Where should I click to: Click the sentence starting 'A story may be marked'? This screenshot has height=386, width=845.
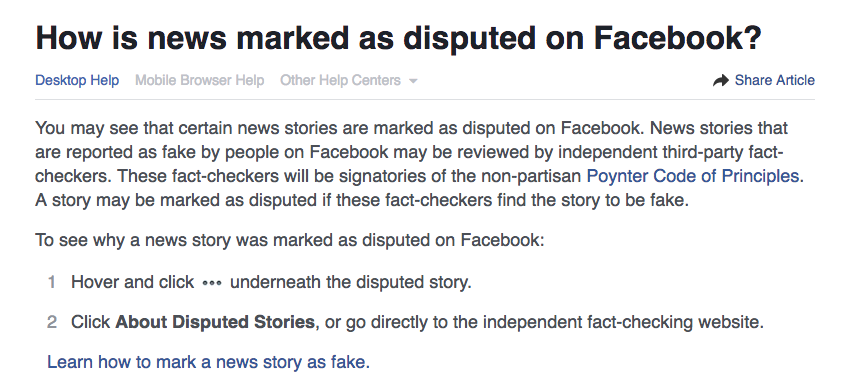coord(362,201)
